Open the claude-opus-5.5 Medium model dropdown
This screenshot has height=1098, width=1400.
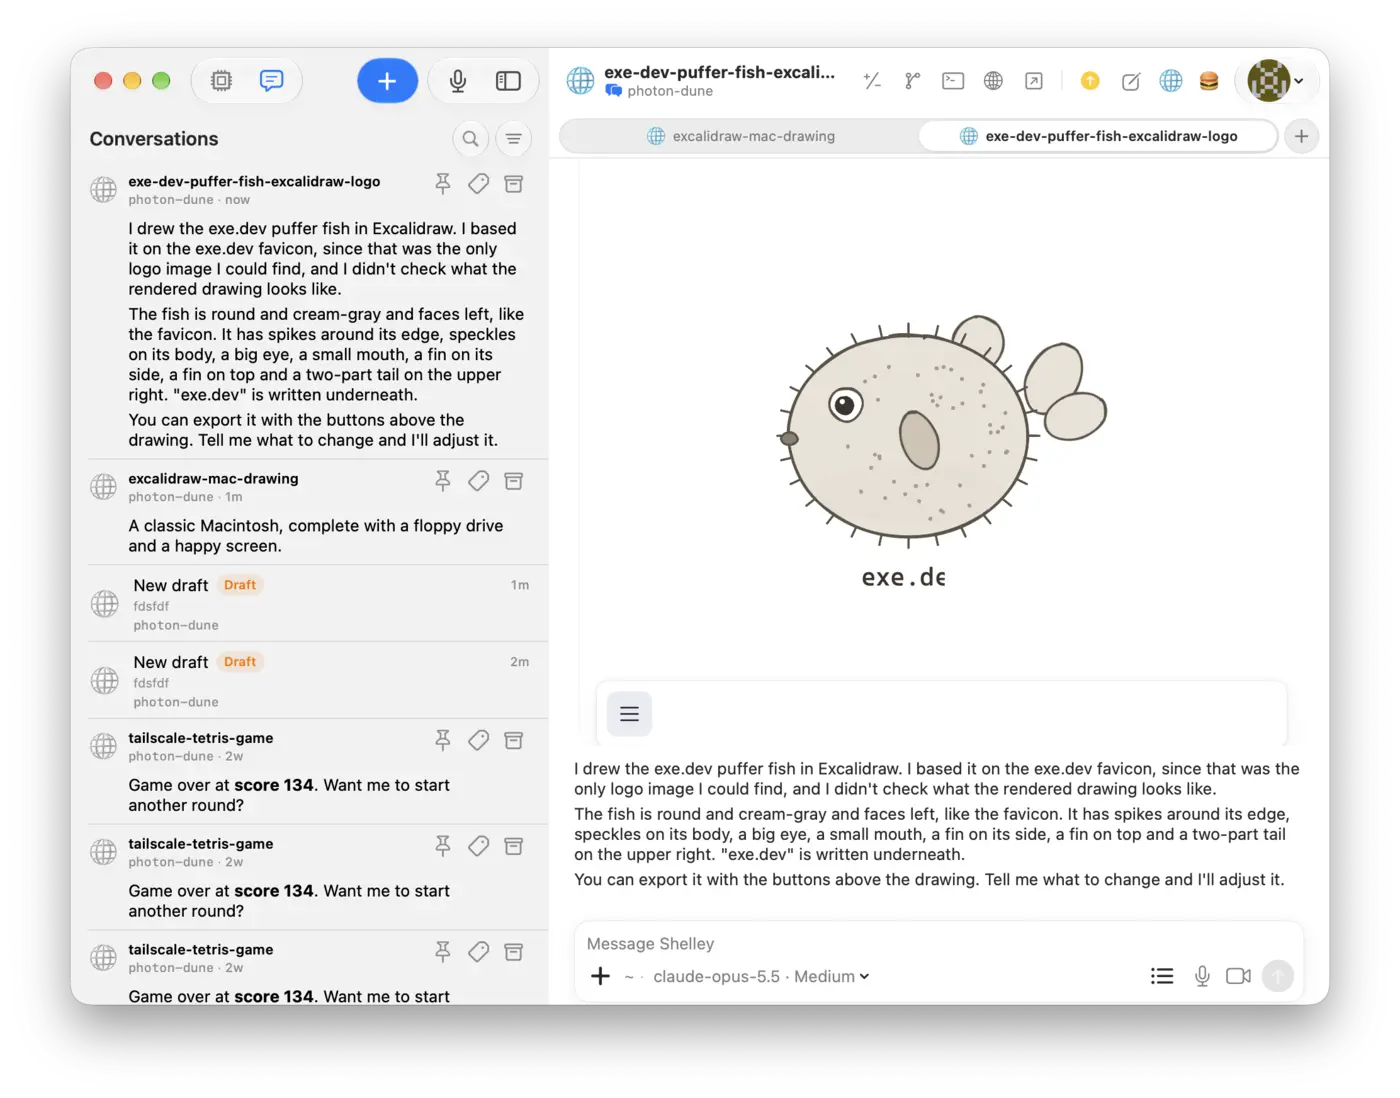click(761, 977)
